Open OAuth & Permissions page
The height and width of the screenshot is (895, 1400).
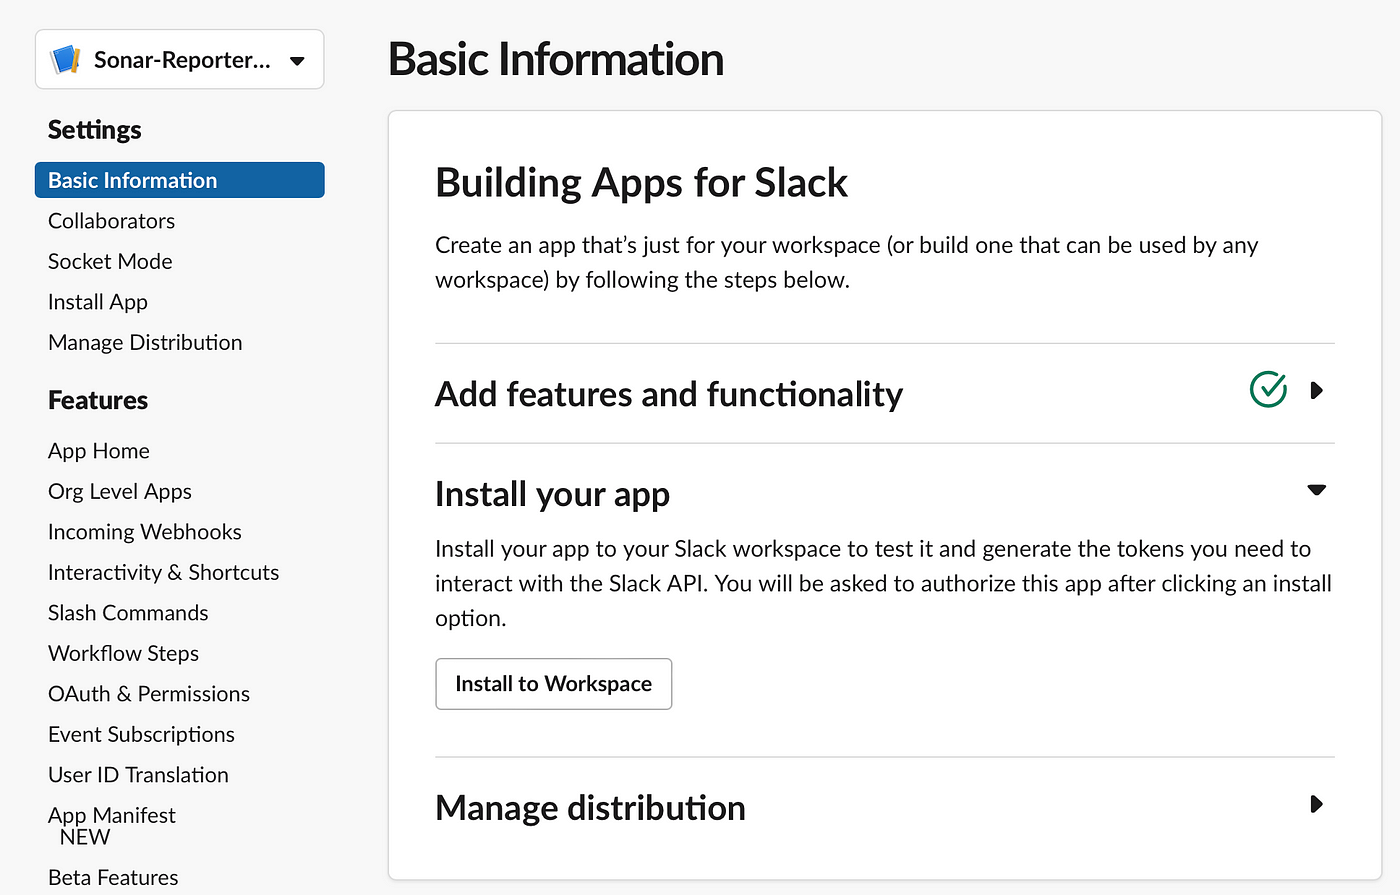pos(149,694)
